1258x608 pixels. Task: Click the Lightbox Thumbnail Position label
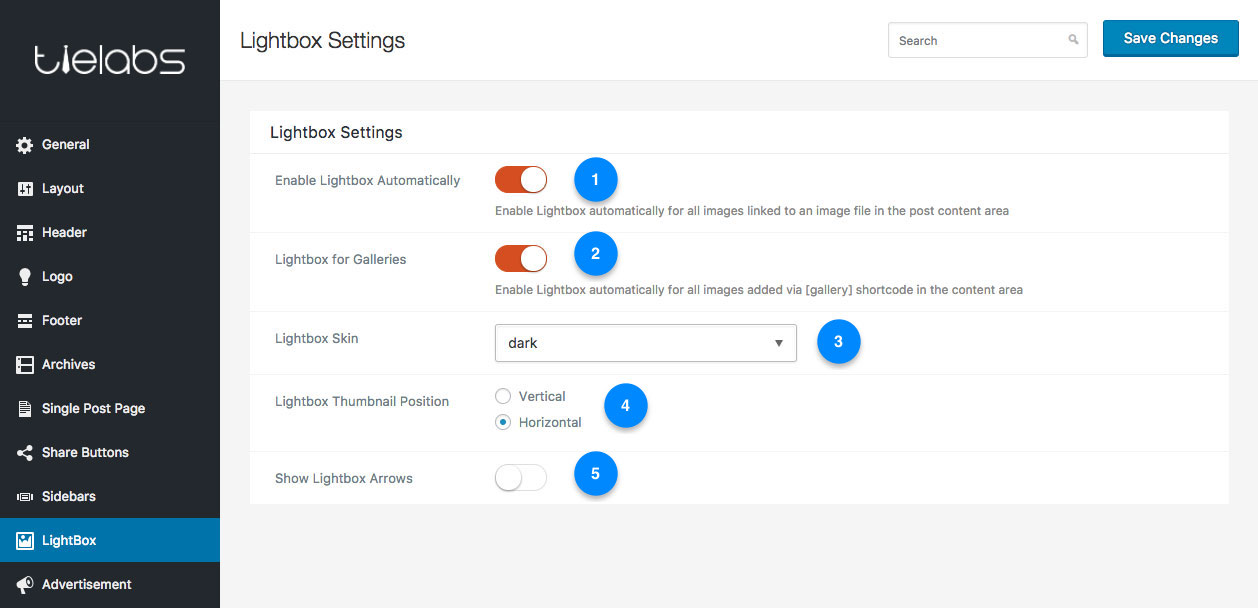(362, 402)
